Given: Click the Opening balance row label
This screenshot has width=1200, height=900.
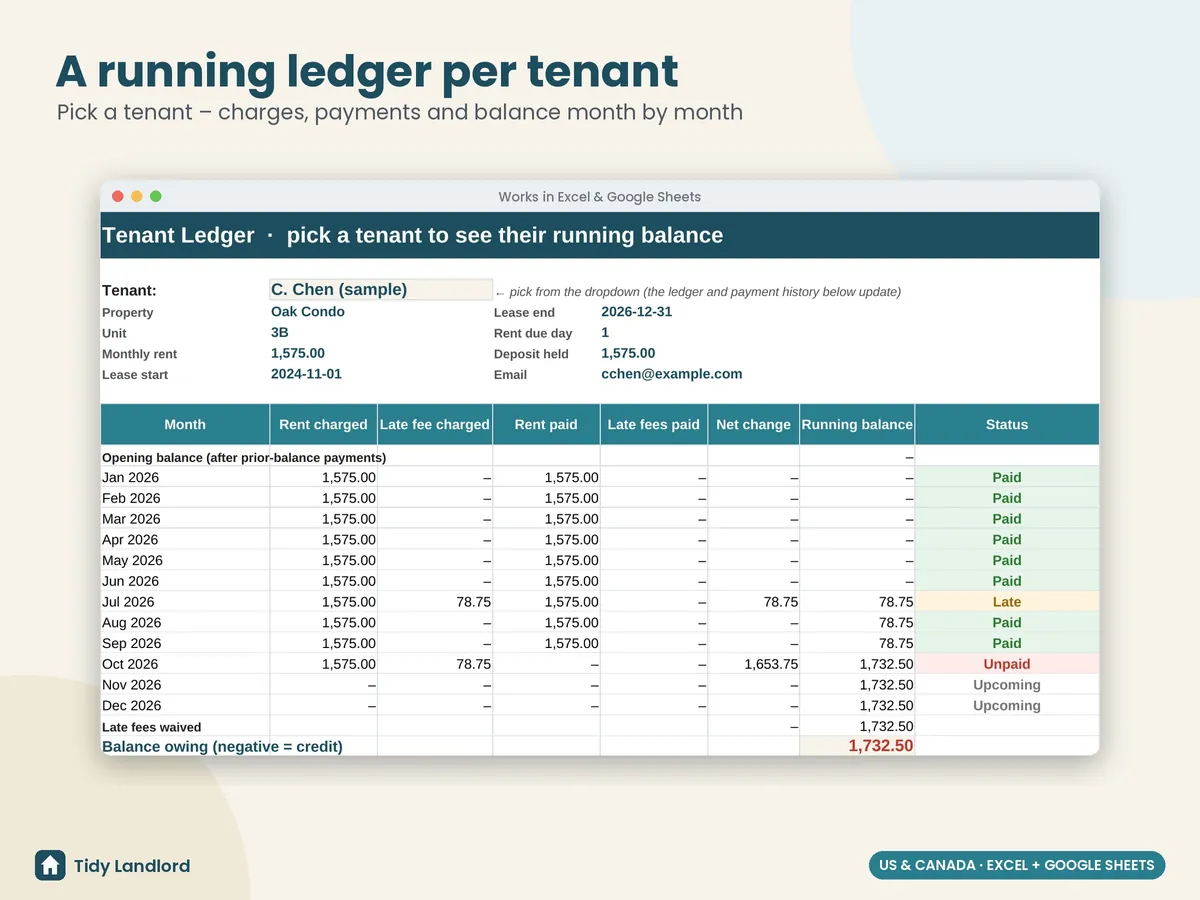Looking at the screenshot, I should click(x=244, y=457).
